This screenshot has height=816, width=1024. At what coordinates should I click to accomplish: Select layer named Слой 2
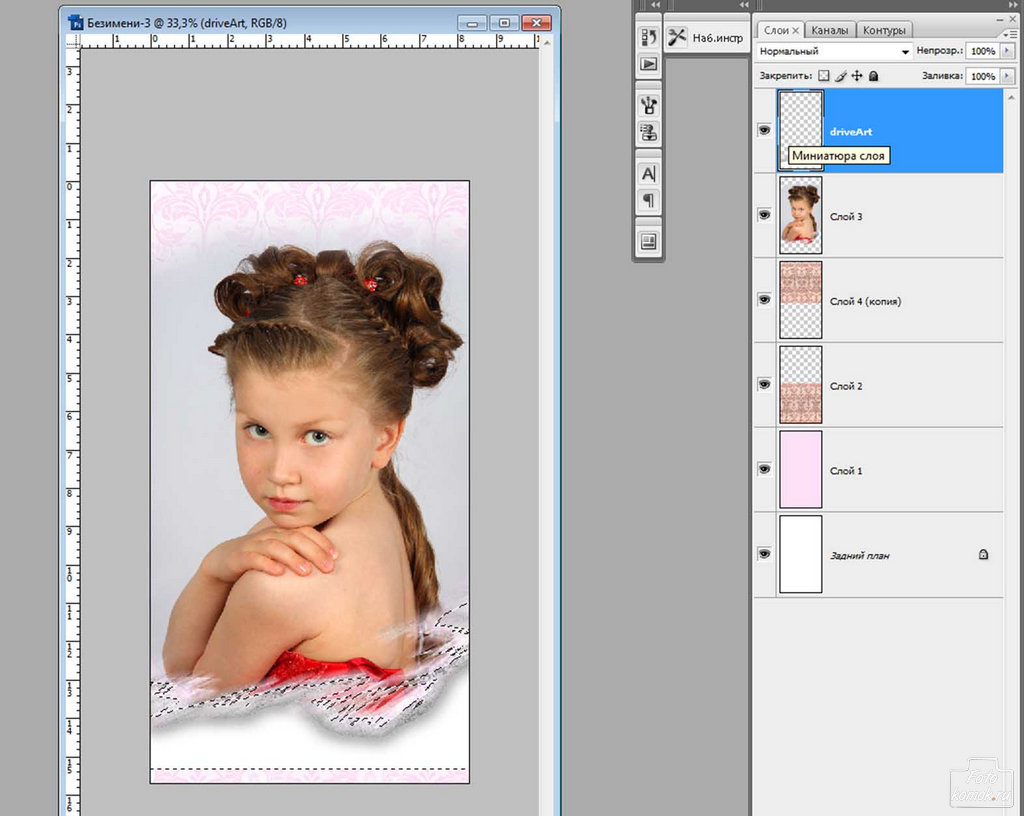pos(846,386)
